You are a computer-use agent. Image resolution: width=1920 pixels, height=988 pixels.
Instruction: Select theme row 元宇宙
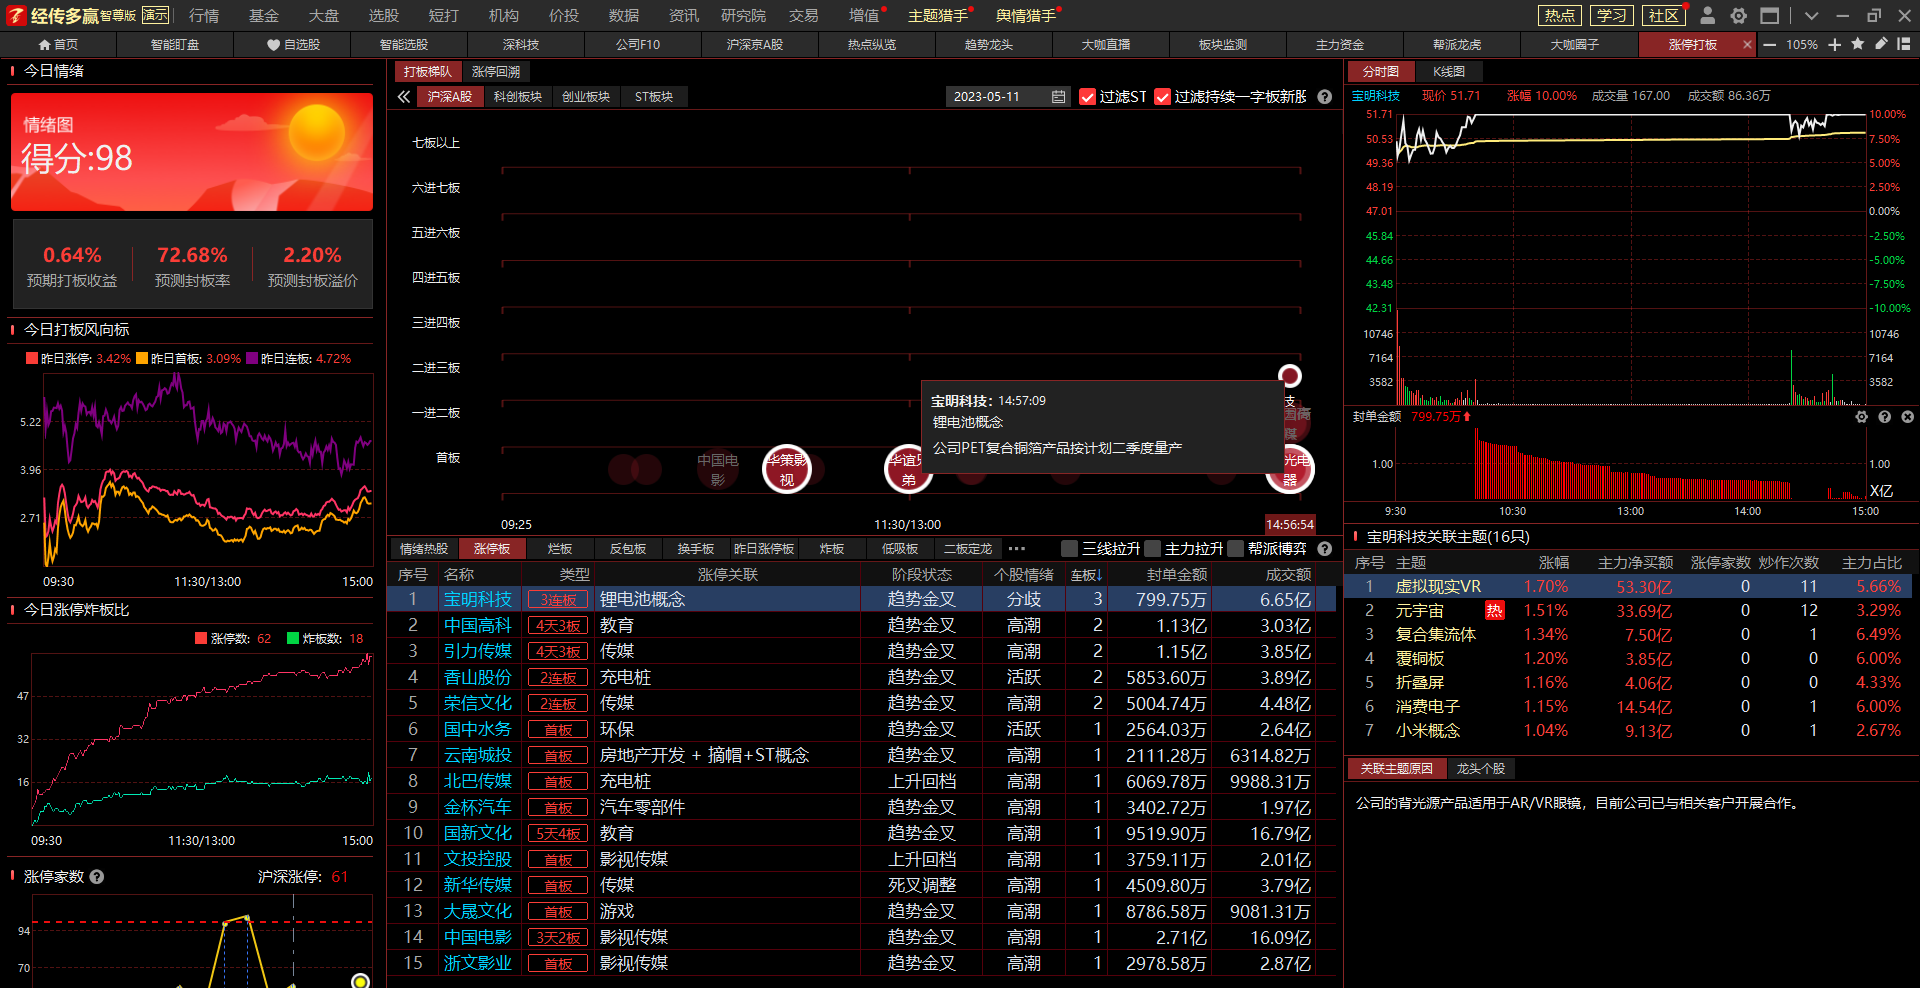click(1630, 610)
